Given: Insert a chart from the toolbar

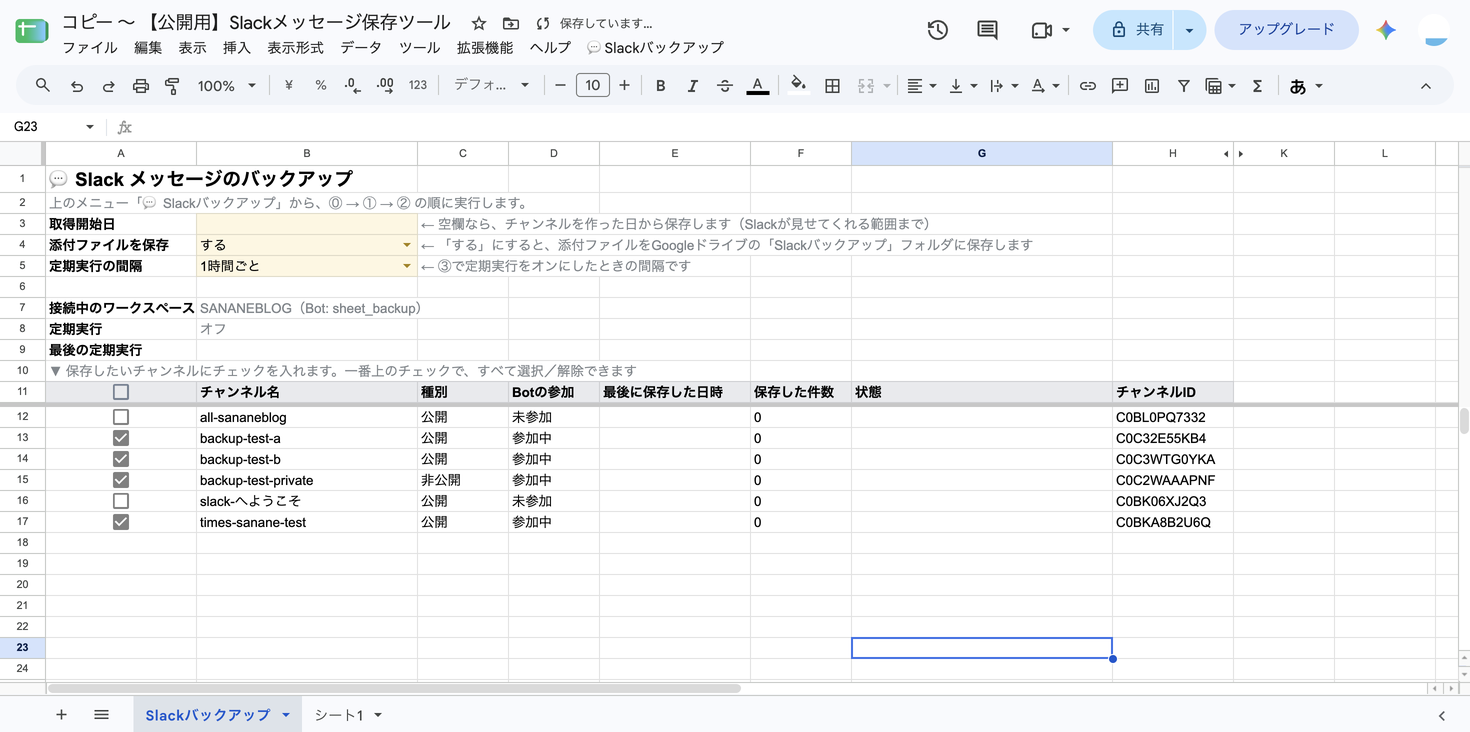Looking at the screenshot, I should (x=1152, y=86).
